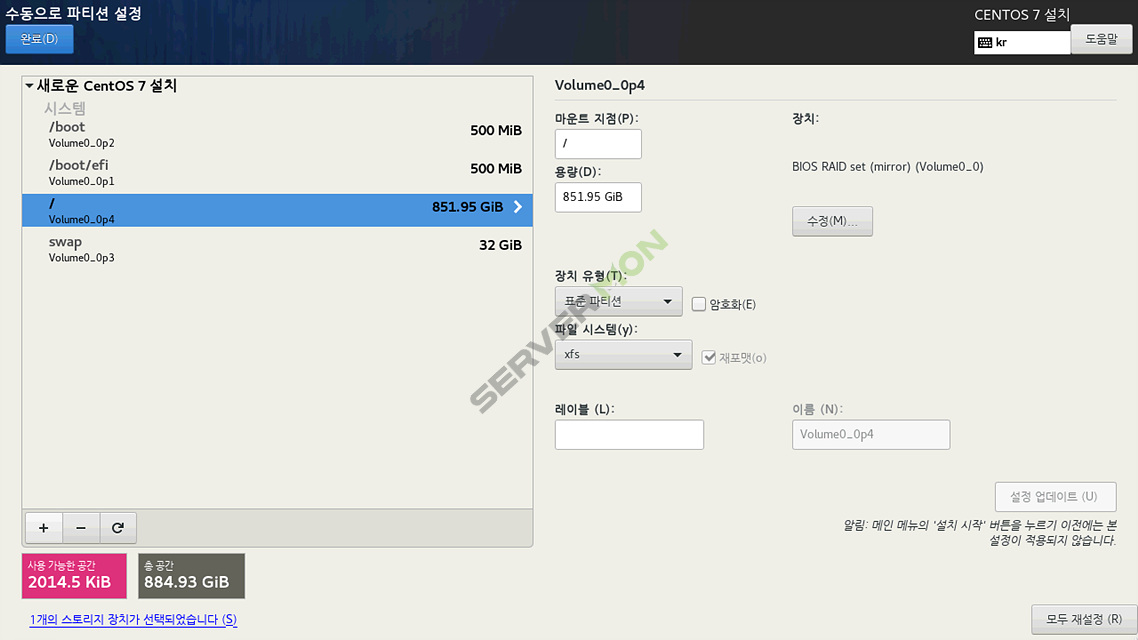Click the chevron arrow on the root partition row
This screenshot has height=640, width=1138.
point(518,207)
